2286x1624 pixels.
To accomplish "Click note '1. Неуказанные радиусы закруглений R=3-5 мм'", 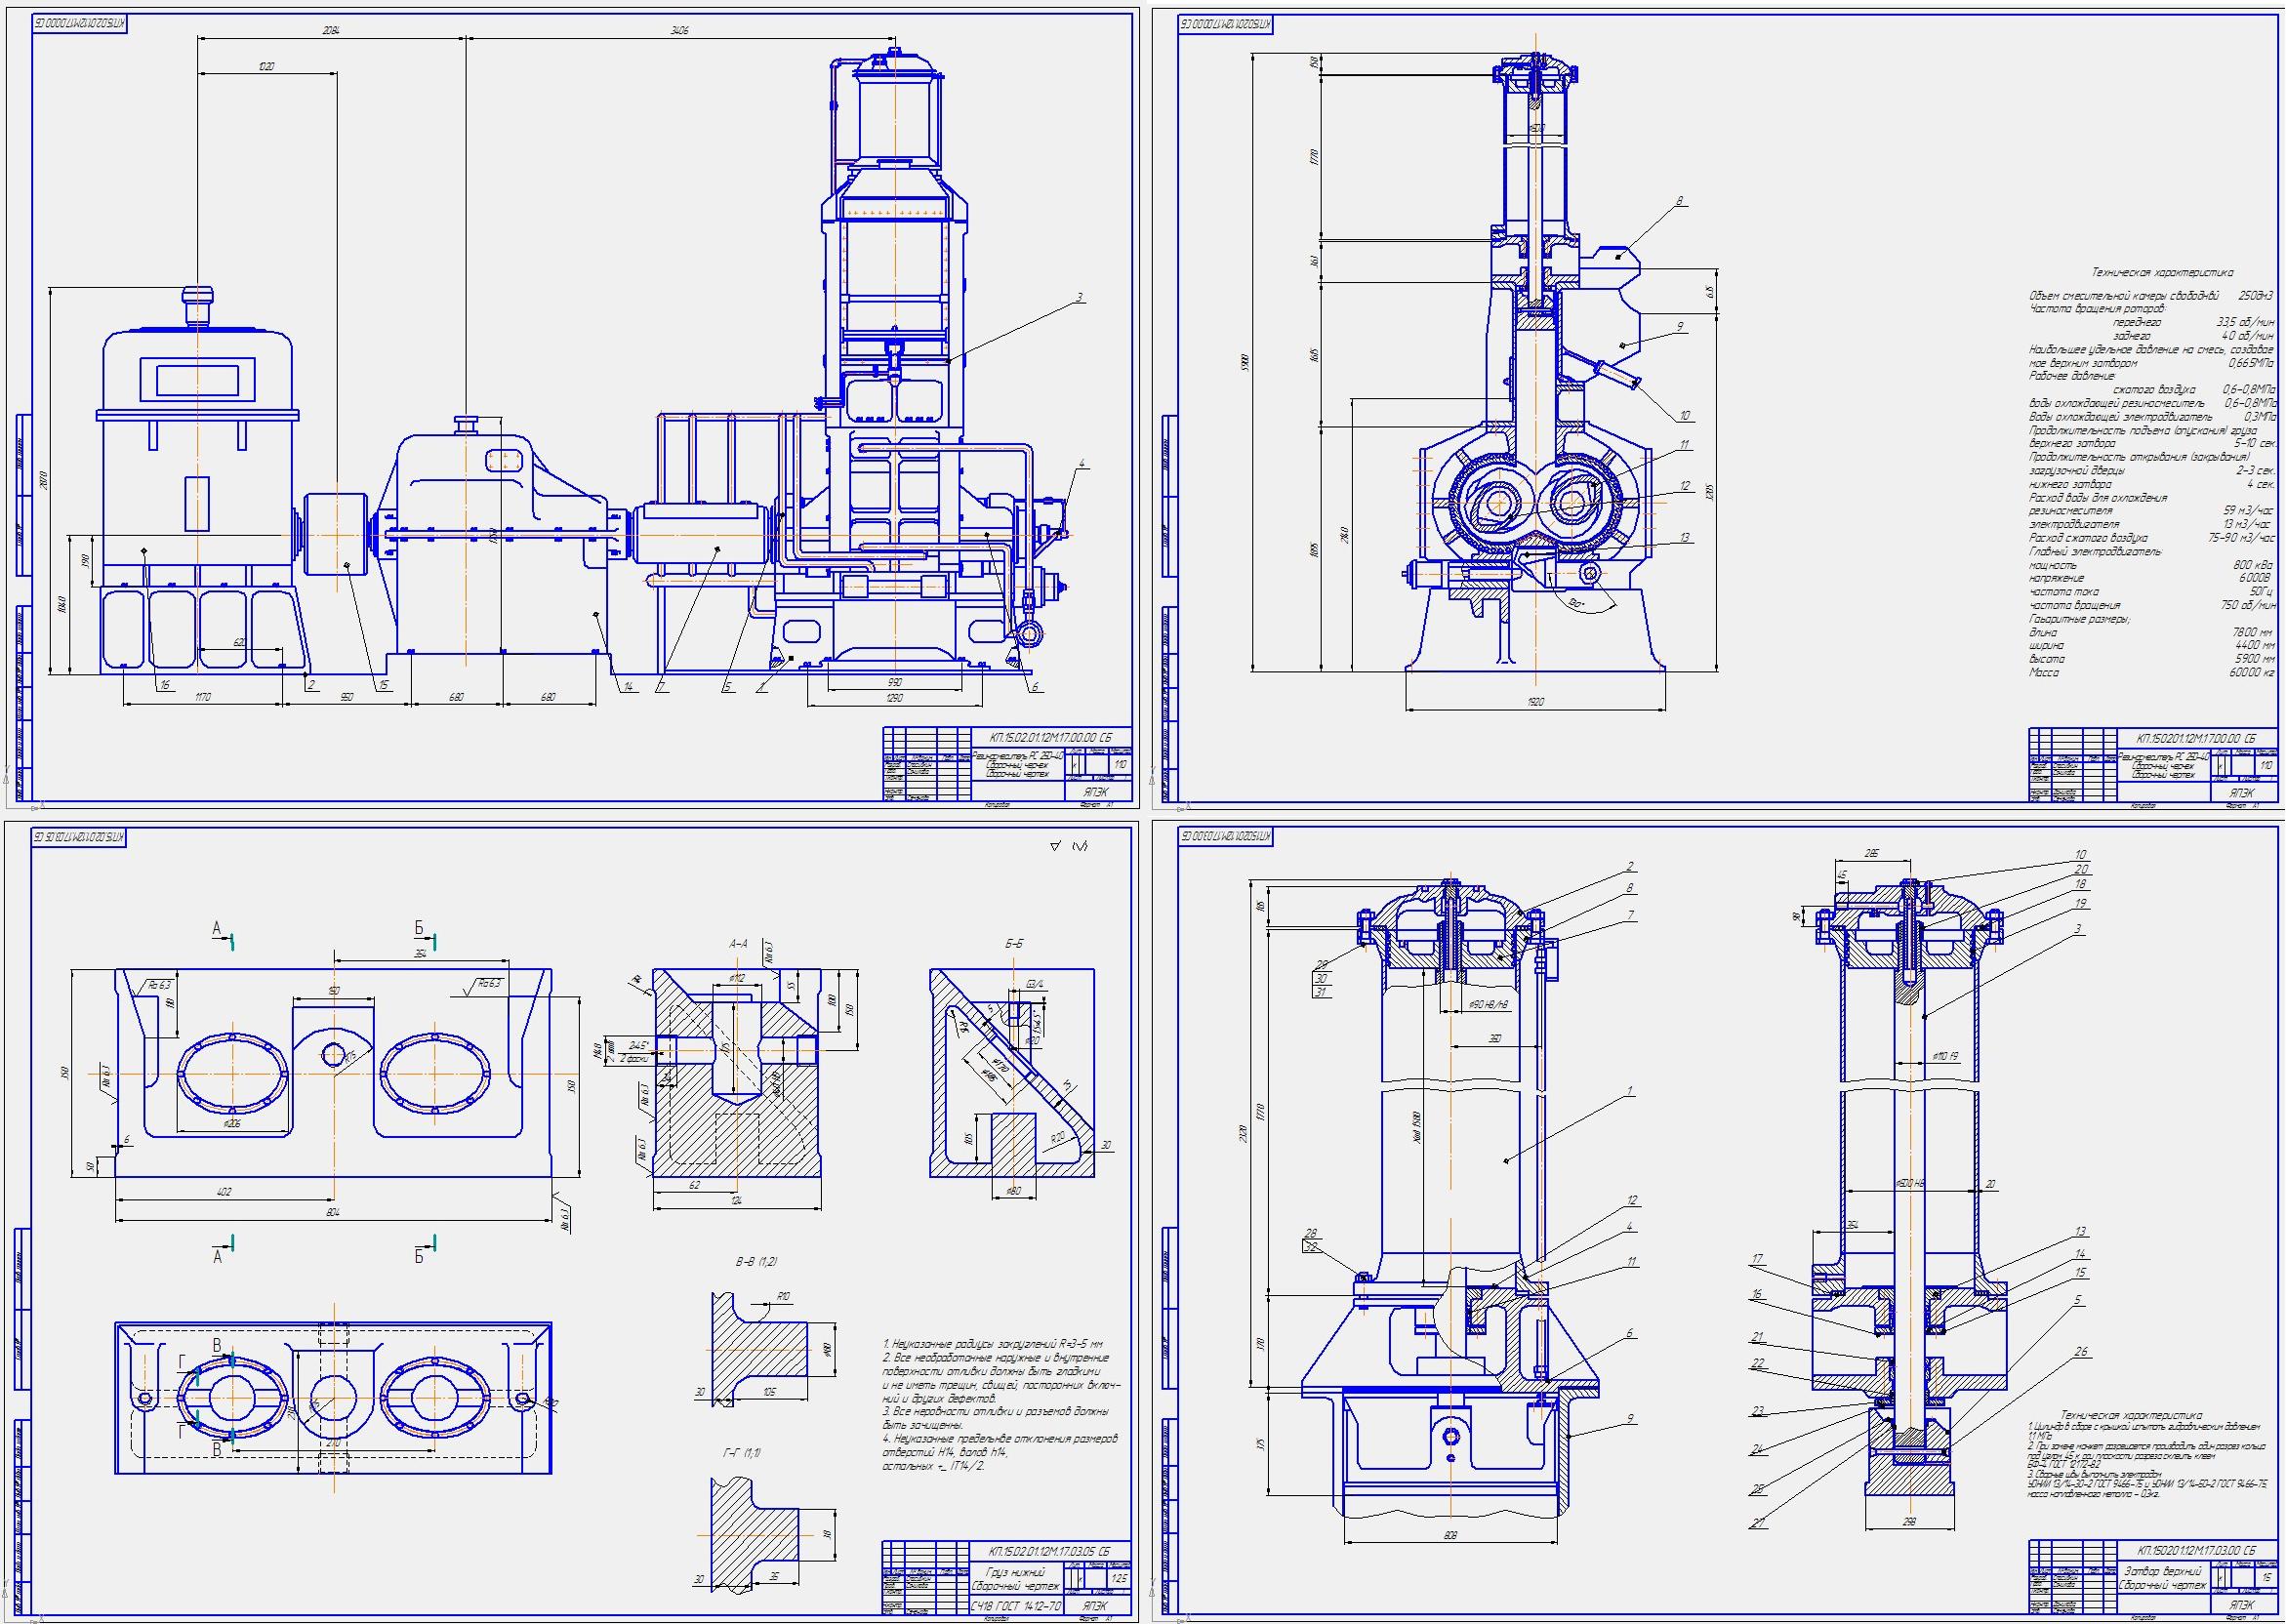I will point(993,1344).
